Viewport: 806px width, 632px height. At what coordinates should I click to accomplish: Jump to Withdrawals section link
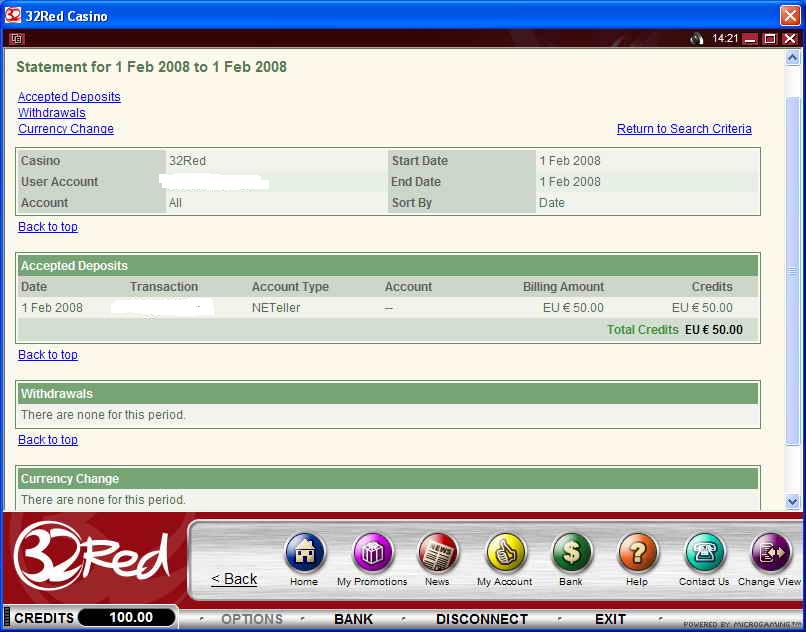click(52, 113)
